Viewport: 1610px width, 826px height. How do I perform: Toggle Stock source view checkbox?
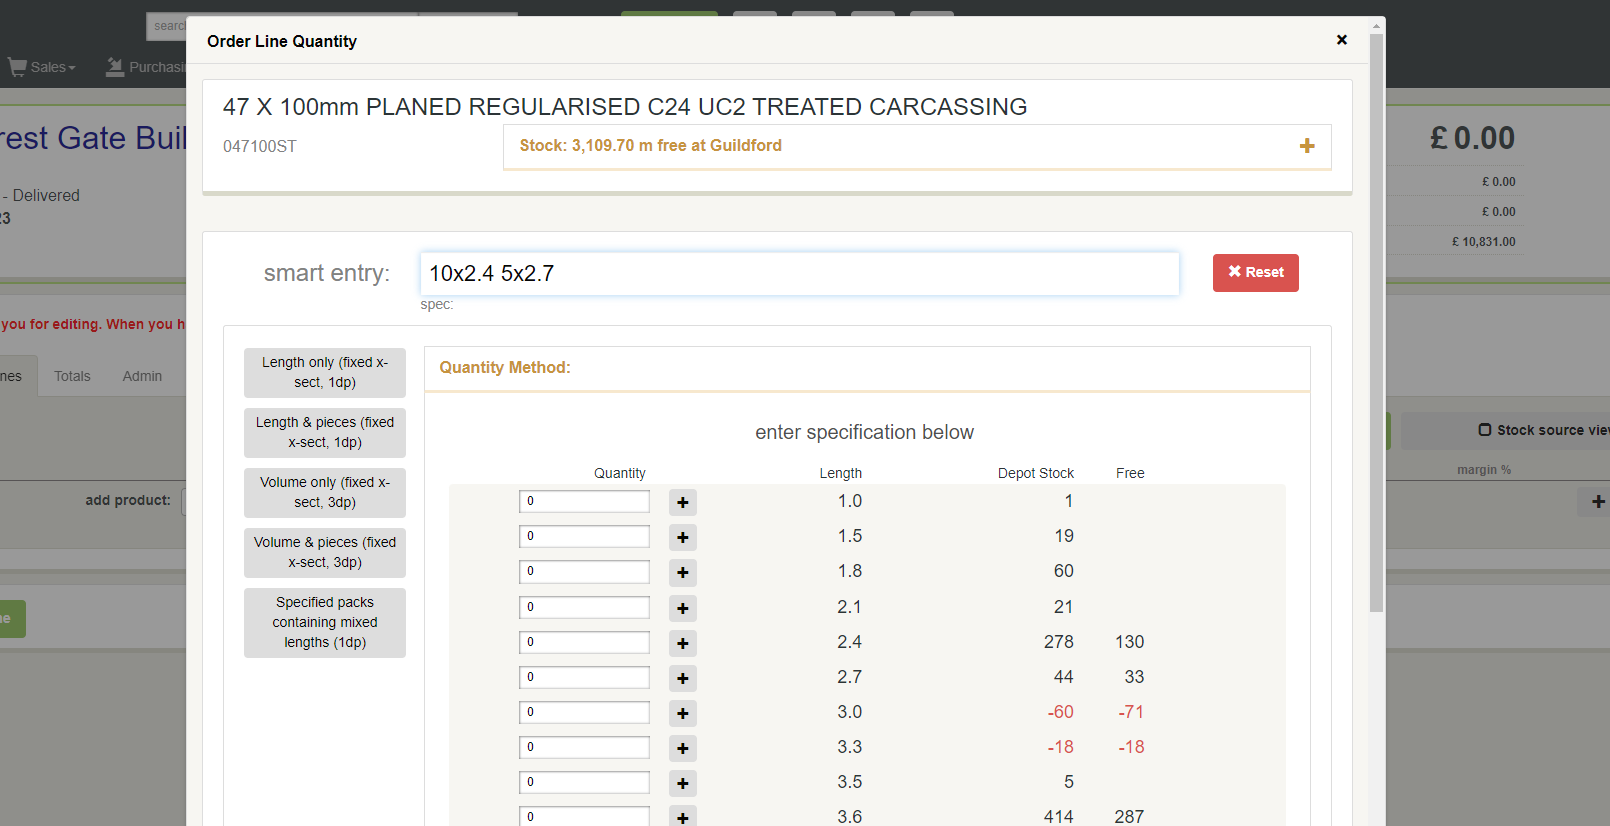(1485, 430)
